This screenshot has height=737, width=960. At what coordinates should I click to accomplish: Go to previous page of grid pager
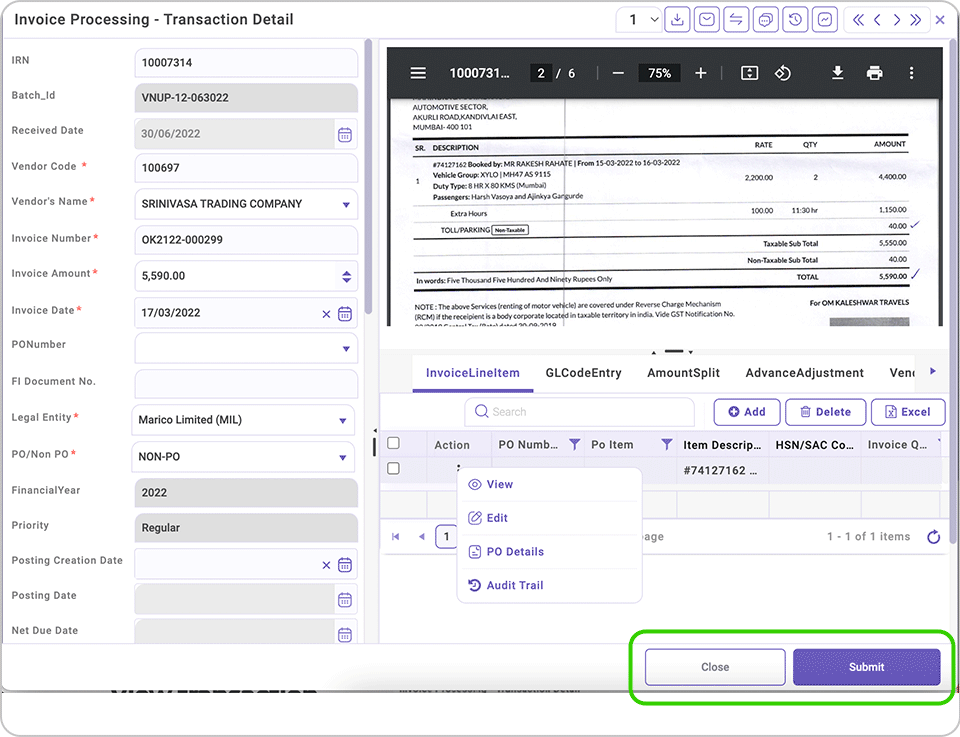[x=421, y=537]
